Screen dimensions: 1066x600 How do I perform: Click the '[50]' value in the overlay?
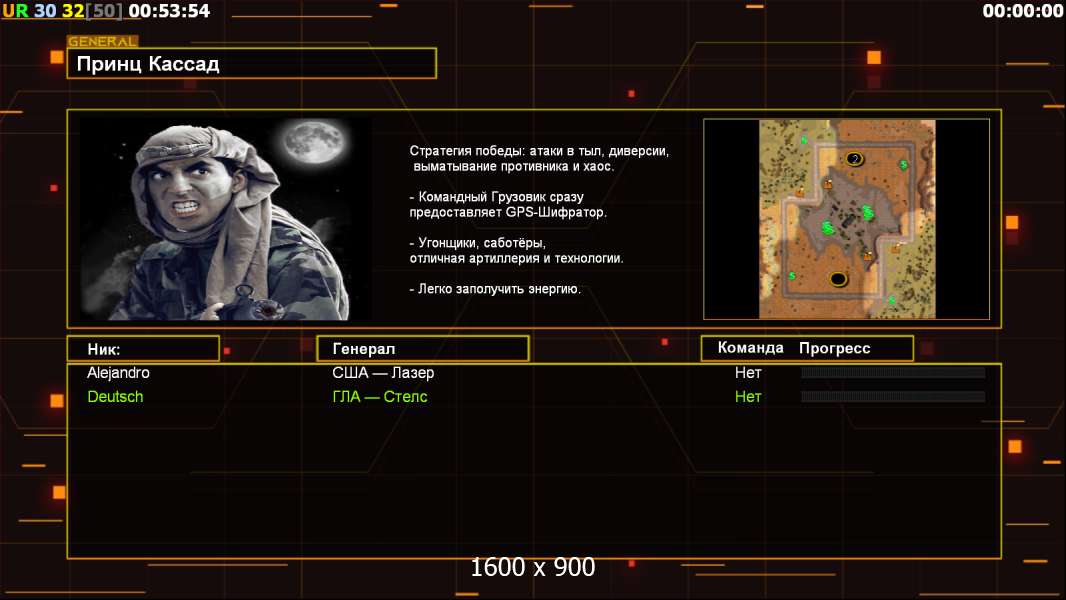click(104, 11)
